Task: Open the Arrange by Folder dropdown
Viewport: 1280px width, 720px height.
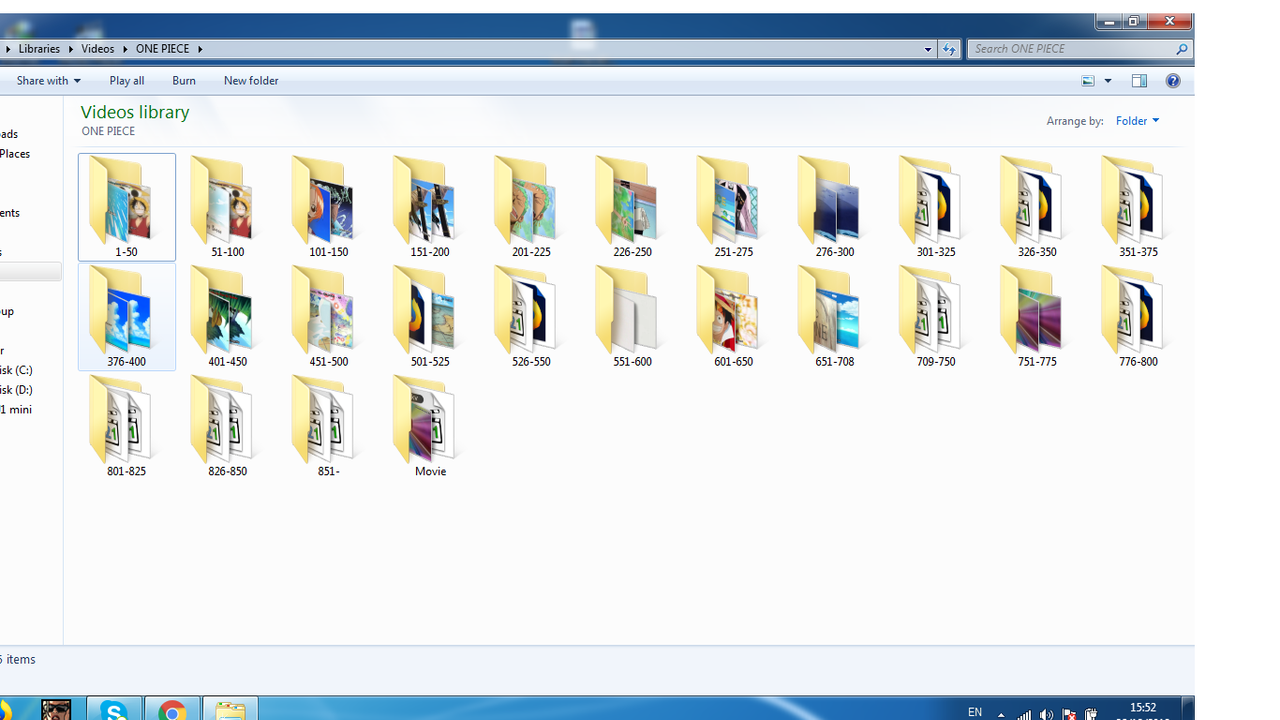Action: pos(1138,121)
